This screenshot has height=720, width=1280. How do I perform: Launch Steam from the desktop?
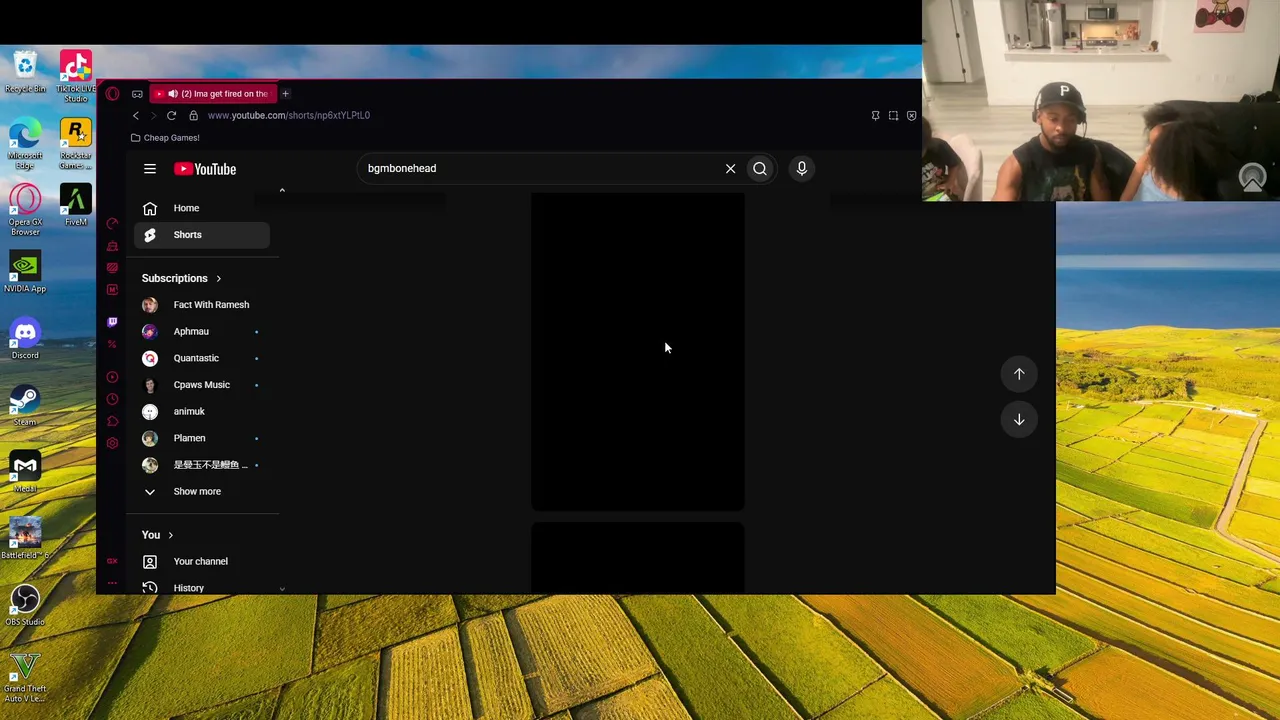click(25, 406)
